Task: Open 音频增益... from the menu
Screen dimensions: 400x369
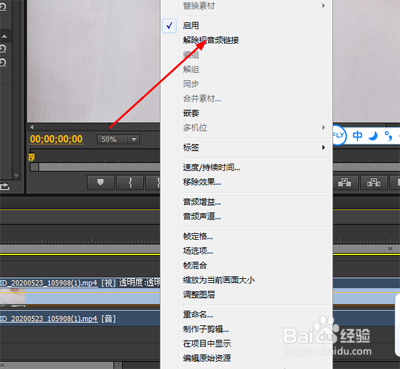Action: 247,202
